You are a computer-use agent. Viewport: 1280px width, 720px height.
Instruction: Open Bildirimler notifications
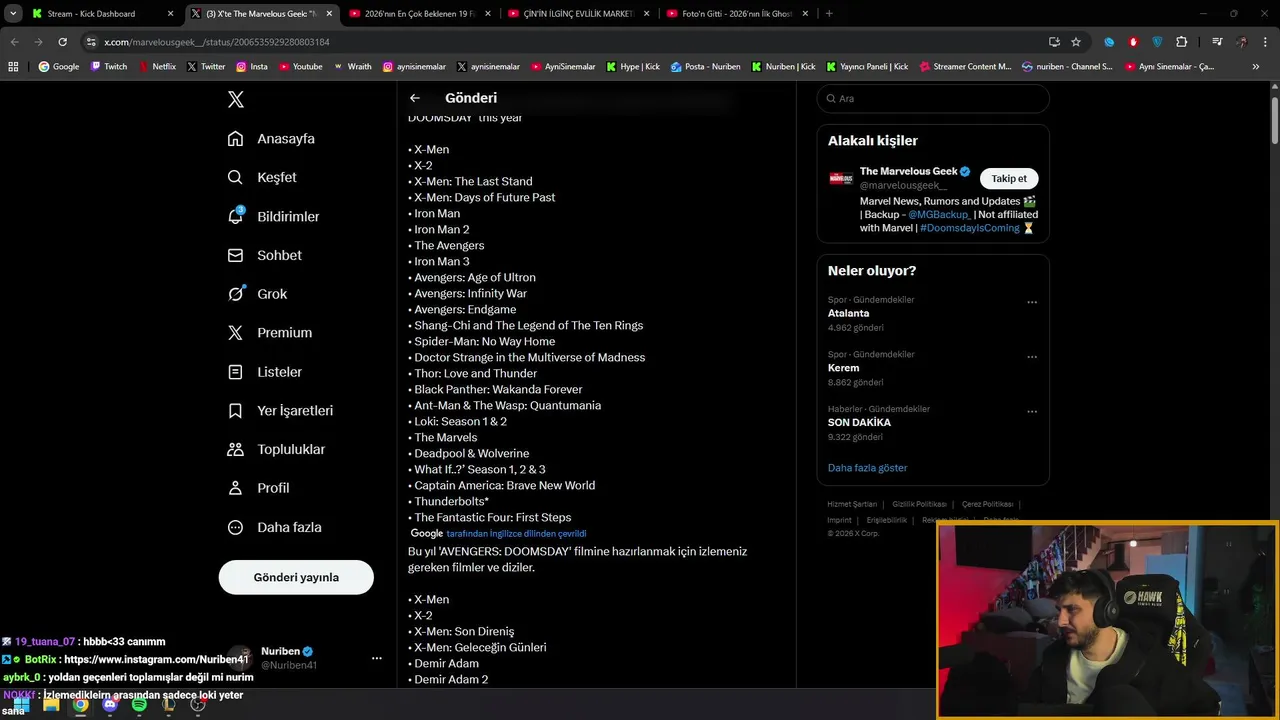pyautogui.click(x=273, y=216)
